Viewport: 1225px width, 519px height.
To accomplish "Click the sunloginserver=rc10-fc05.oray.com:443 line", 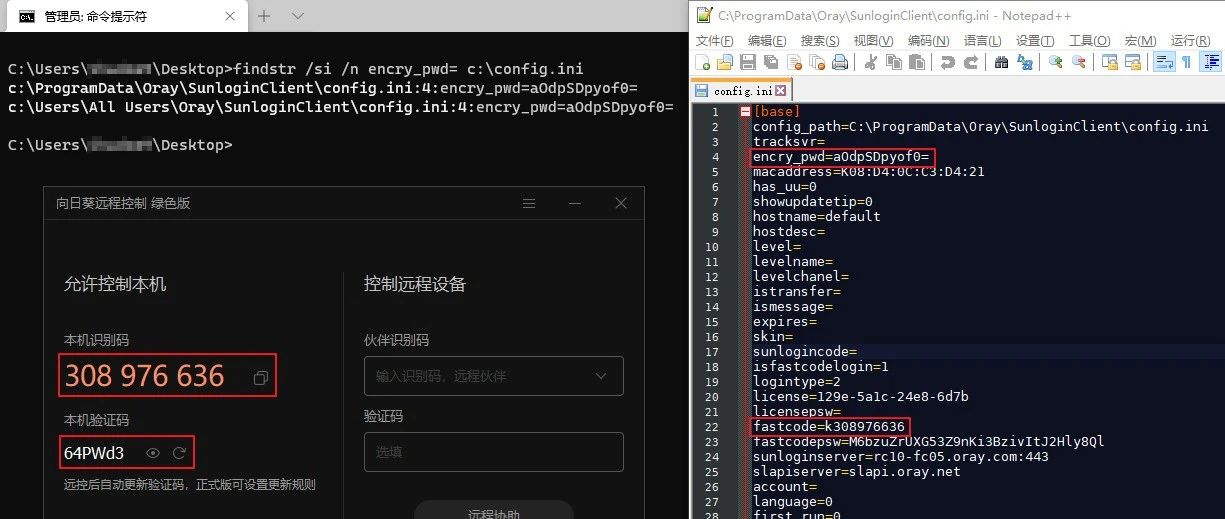I will pyautogui.click(x=901, y=457).
